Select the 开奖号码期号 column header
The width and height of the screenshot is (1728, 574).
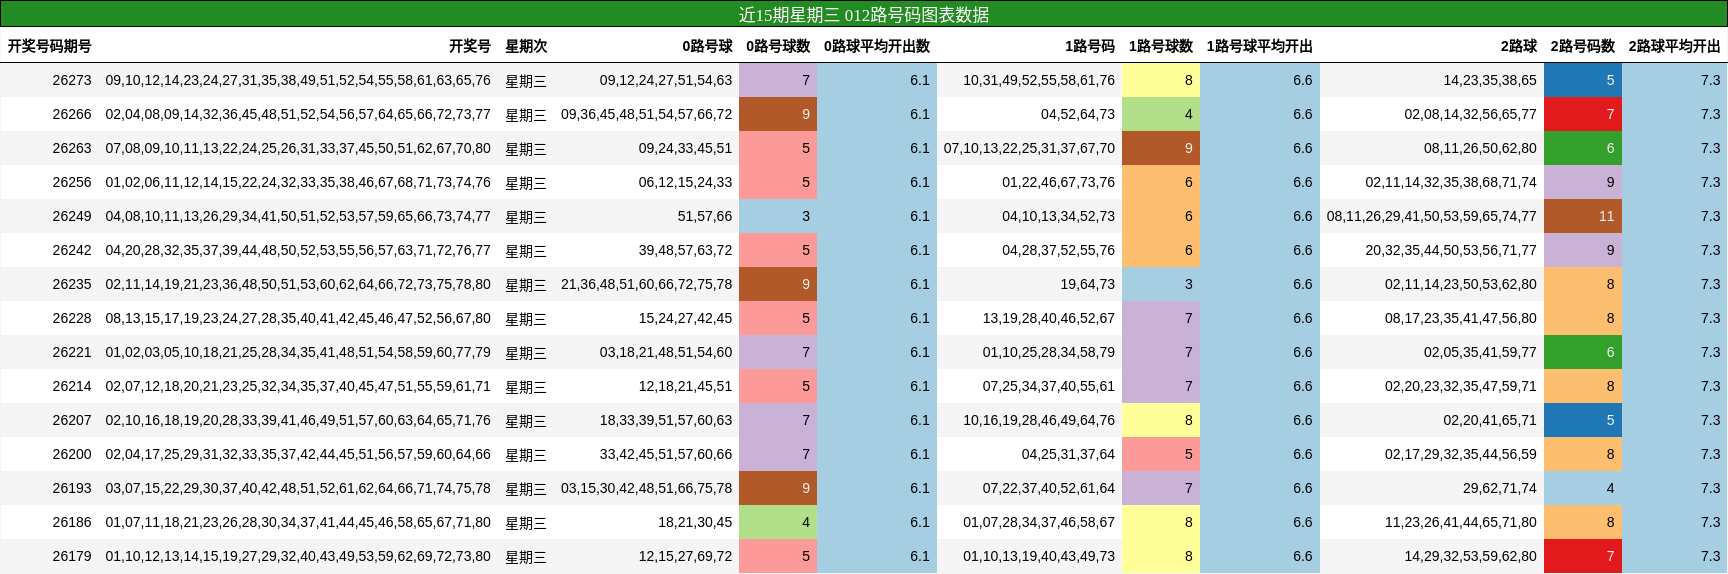click(49, 46)
